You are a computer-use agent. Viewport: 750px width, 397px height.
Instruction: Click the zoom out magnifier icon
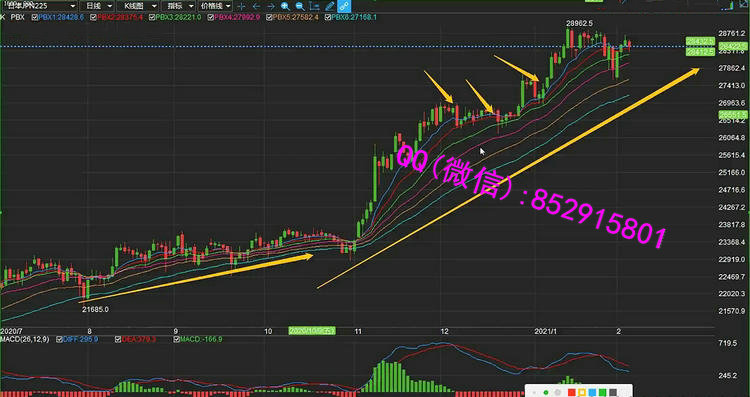pyautogui.click(x=300, y=6)
